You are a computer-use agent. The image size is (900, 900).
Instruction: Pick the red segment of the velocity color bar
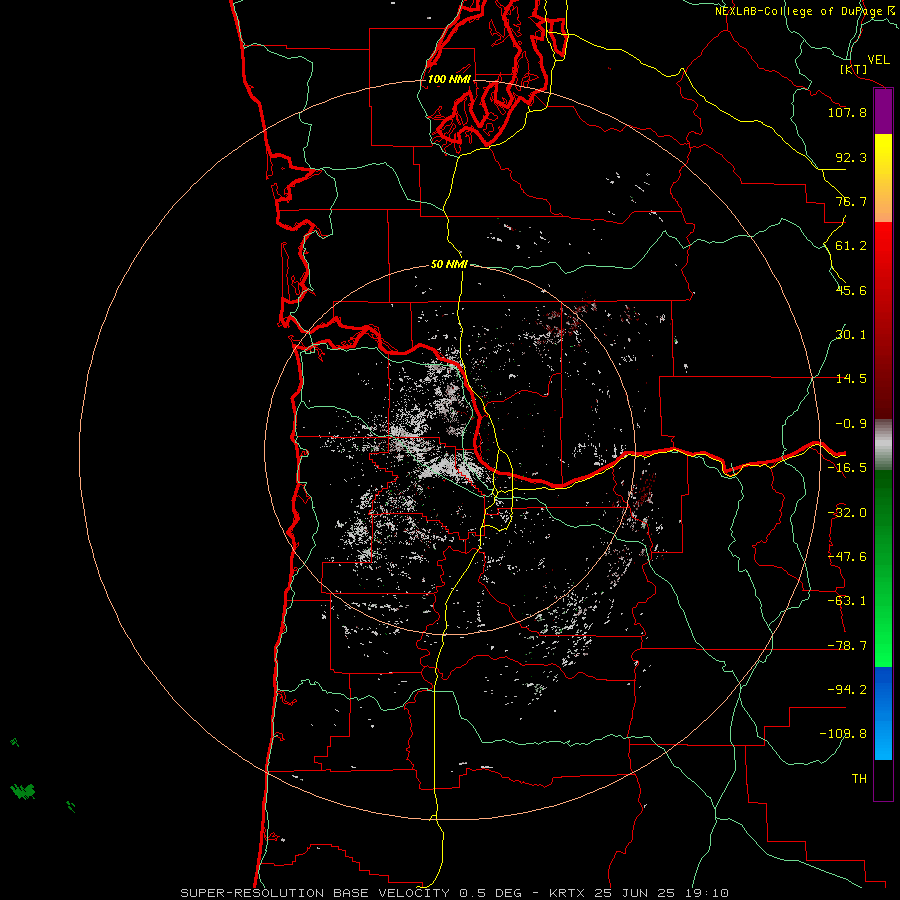(883, 320)
